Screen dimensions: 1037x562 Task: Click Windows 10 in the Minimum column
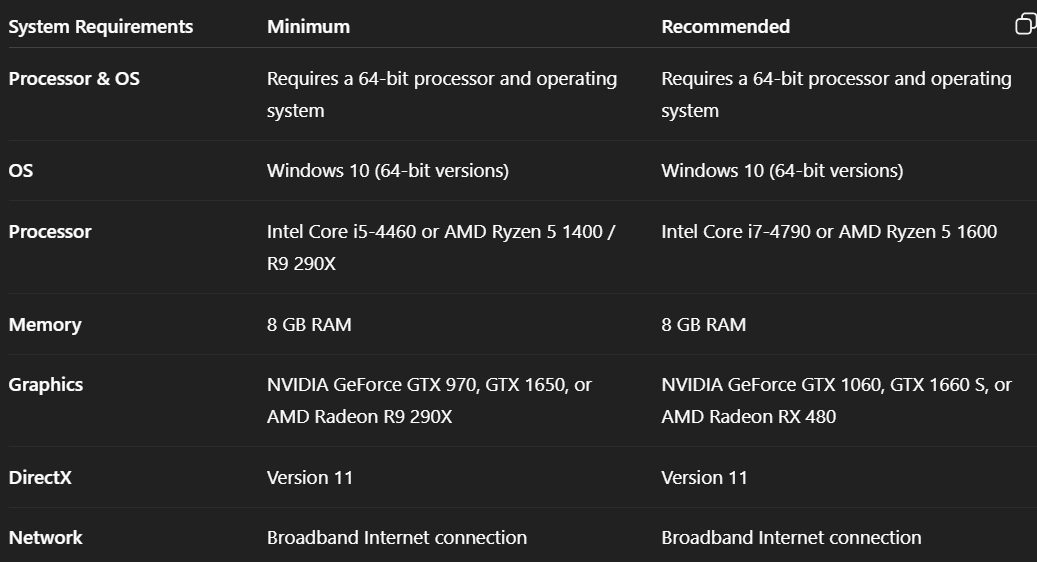point(387,171)
